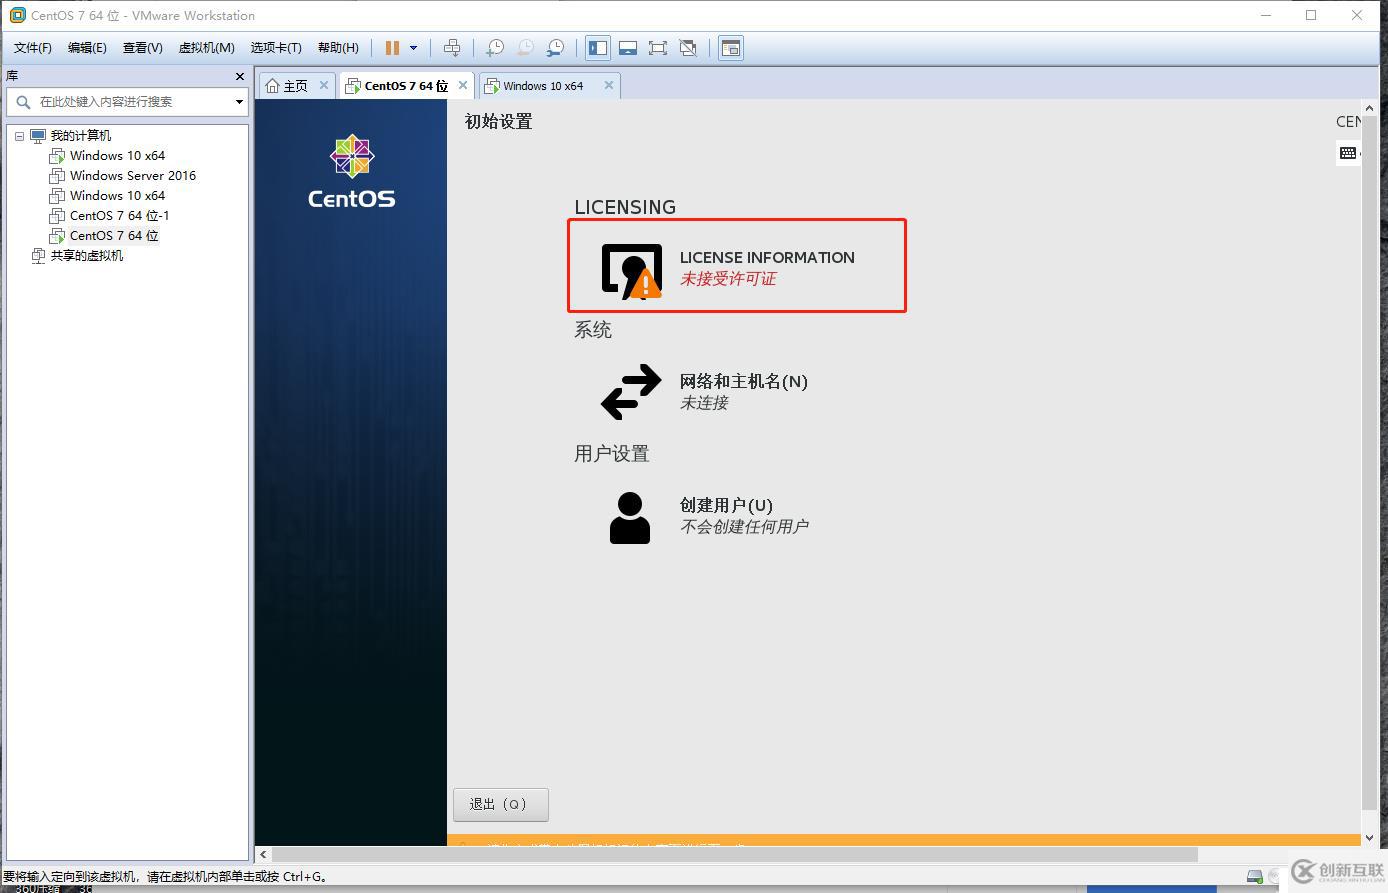Click the 退出(Q) button

pos(500,804)
